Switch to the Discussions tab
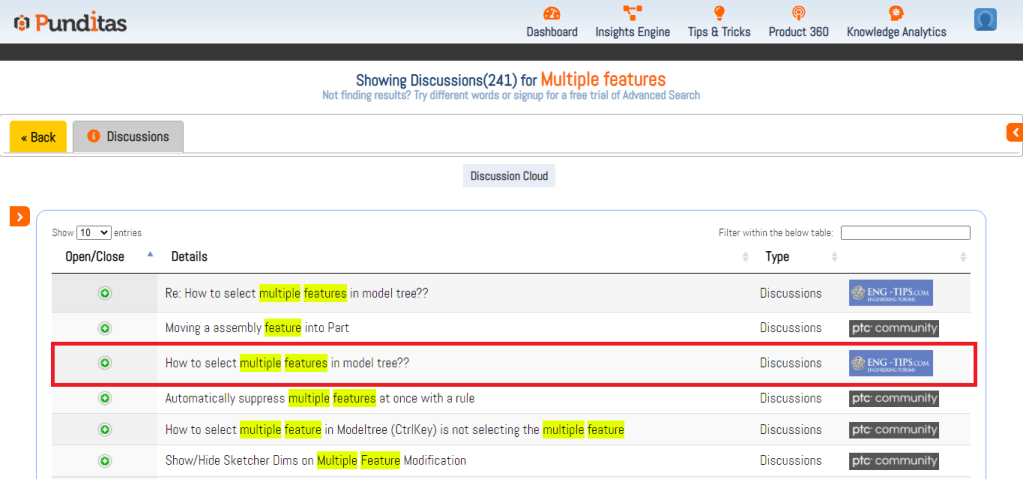The width and height of the screenshot is (1023, 479). (x=128, y=137)
